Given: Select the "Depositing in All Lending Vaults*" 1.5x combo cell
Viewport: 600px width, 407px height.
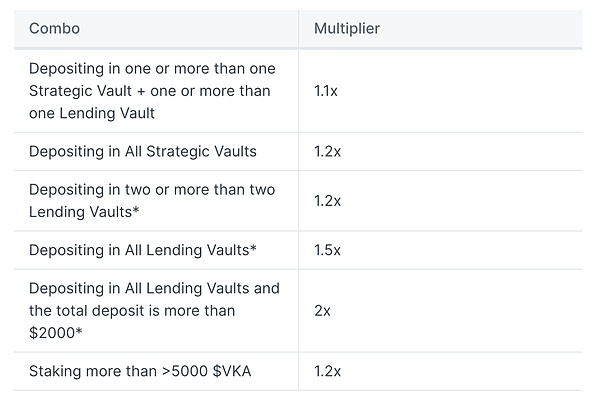Looking at the screenshot, I should point(139,249).
